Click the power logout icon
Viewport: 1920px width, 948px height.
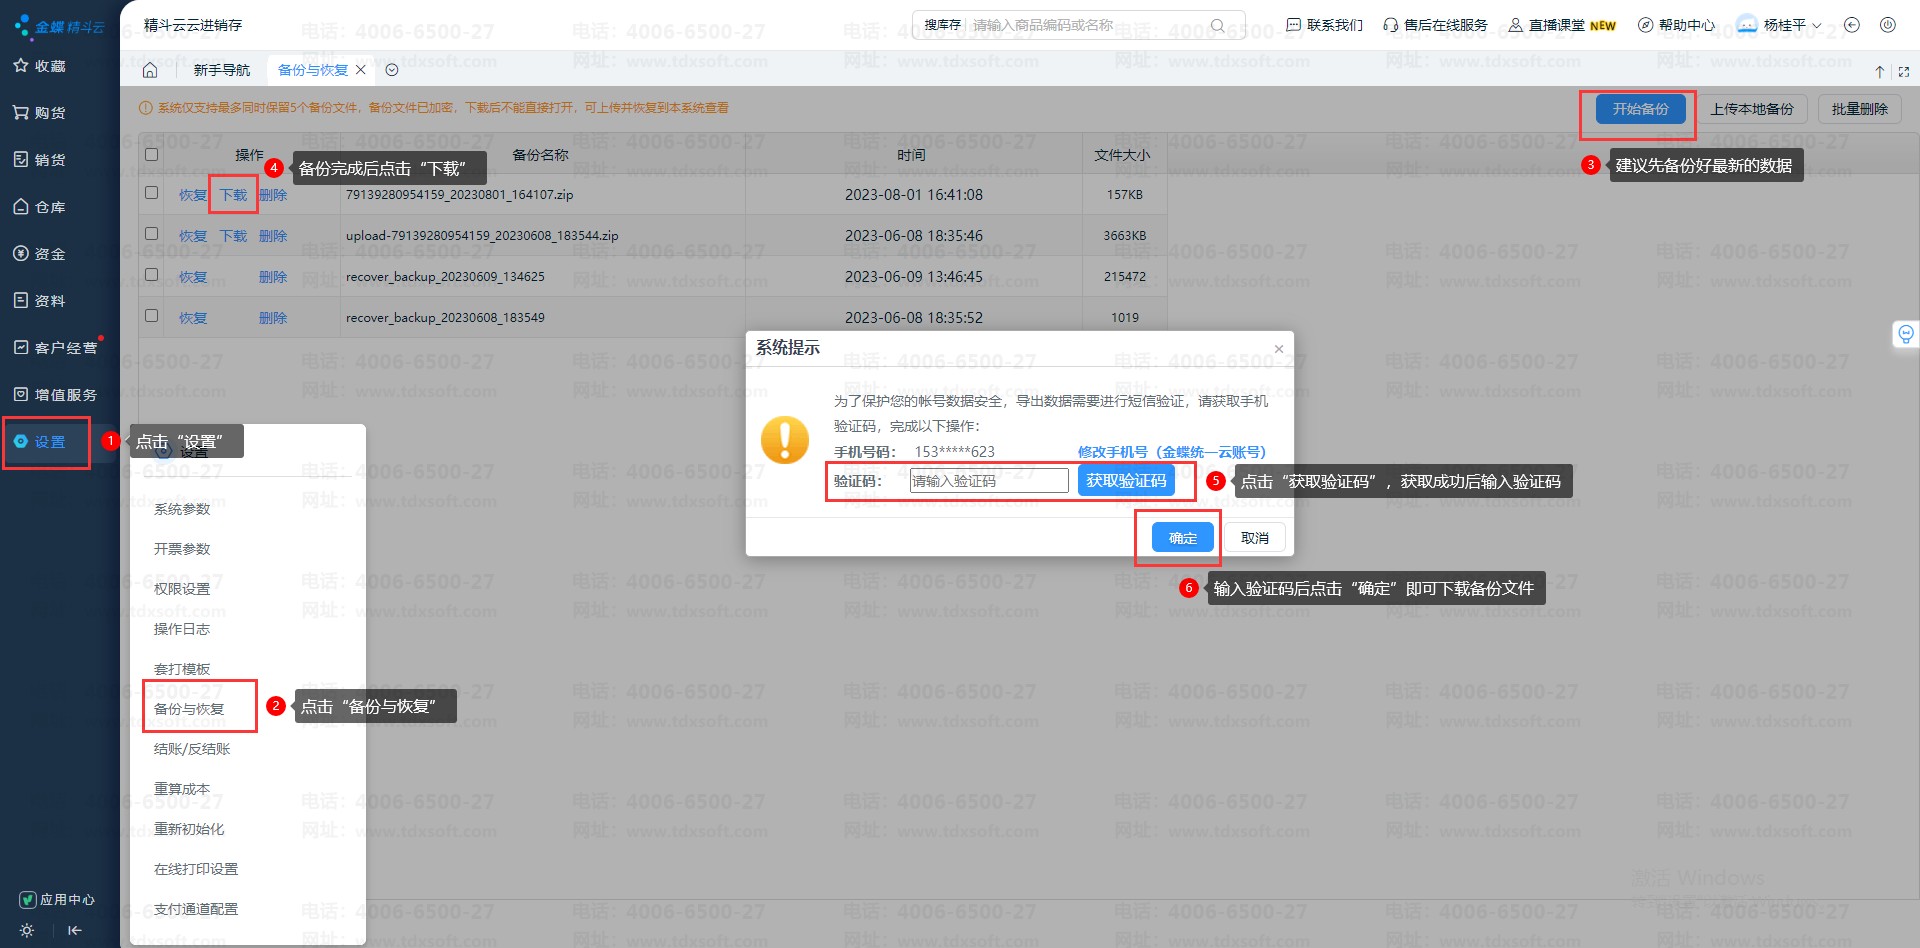click(1887, 25)
